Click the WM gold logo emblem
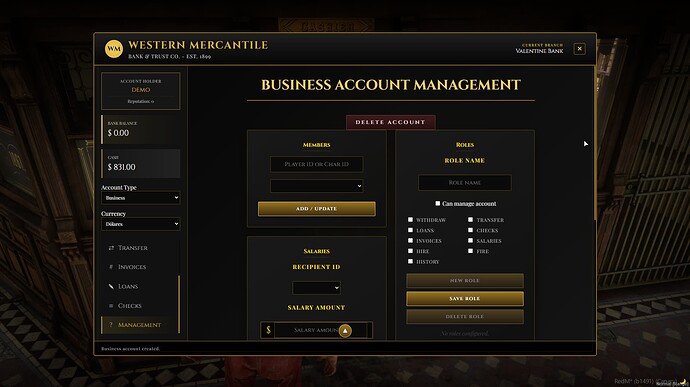 114,49
